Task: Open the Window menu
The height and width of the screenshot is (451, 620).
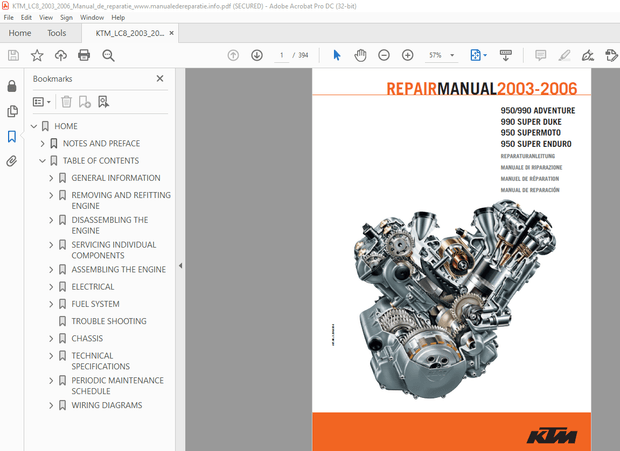Action: pos(92,17)
